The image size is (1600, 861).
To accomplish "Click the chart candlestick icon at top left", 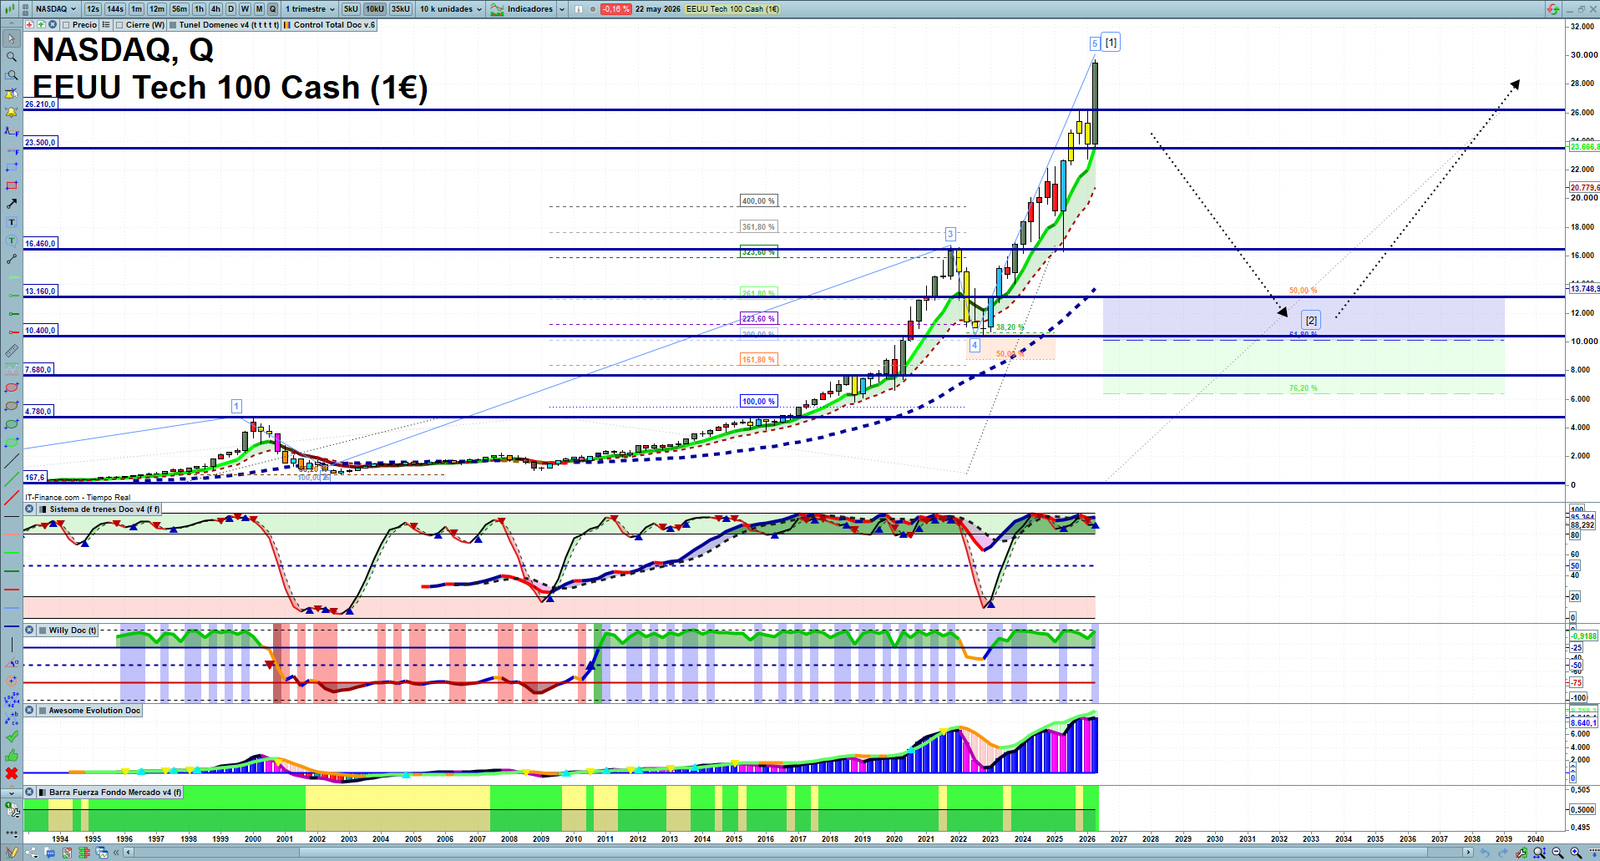I will 11,9.
